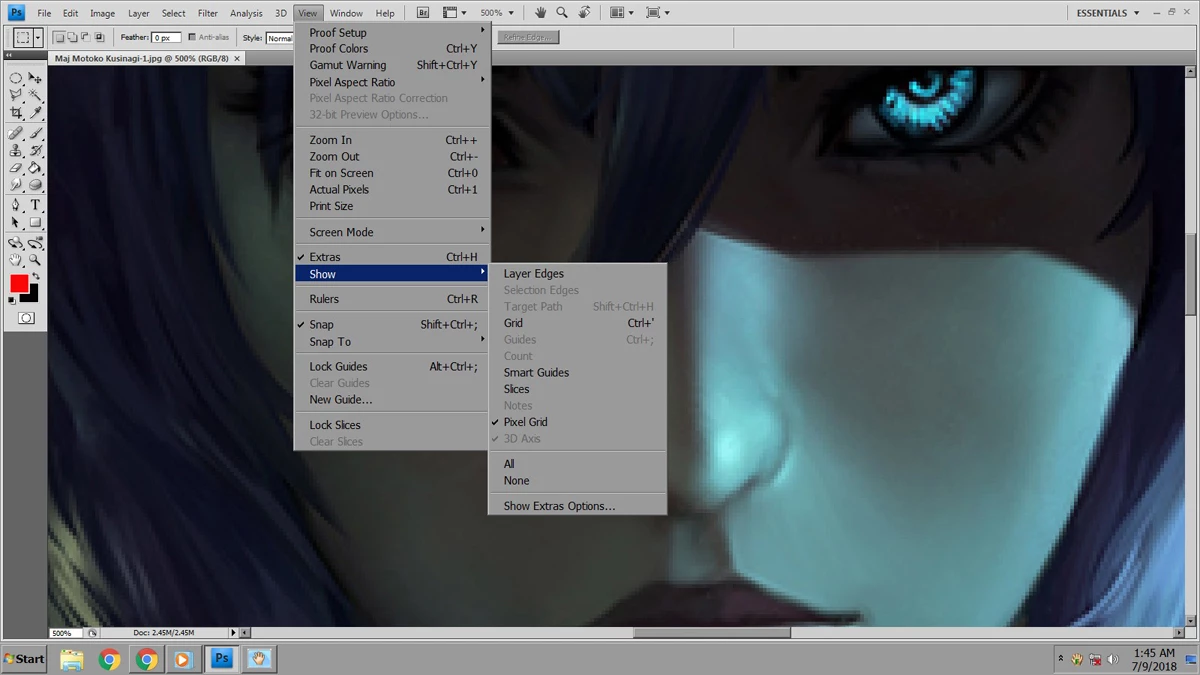The width and height of the screenshot is (1200, 675).
Task: Select the Eraser tool
Action: click(x=16, y=167)
